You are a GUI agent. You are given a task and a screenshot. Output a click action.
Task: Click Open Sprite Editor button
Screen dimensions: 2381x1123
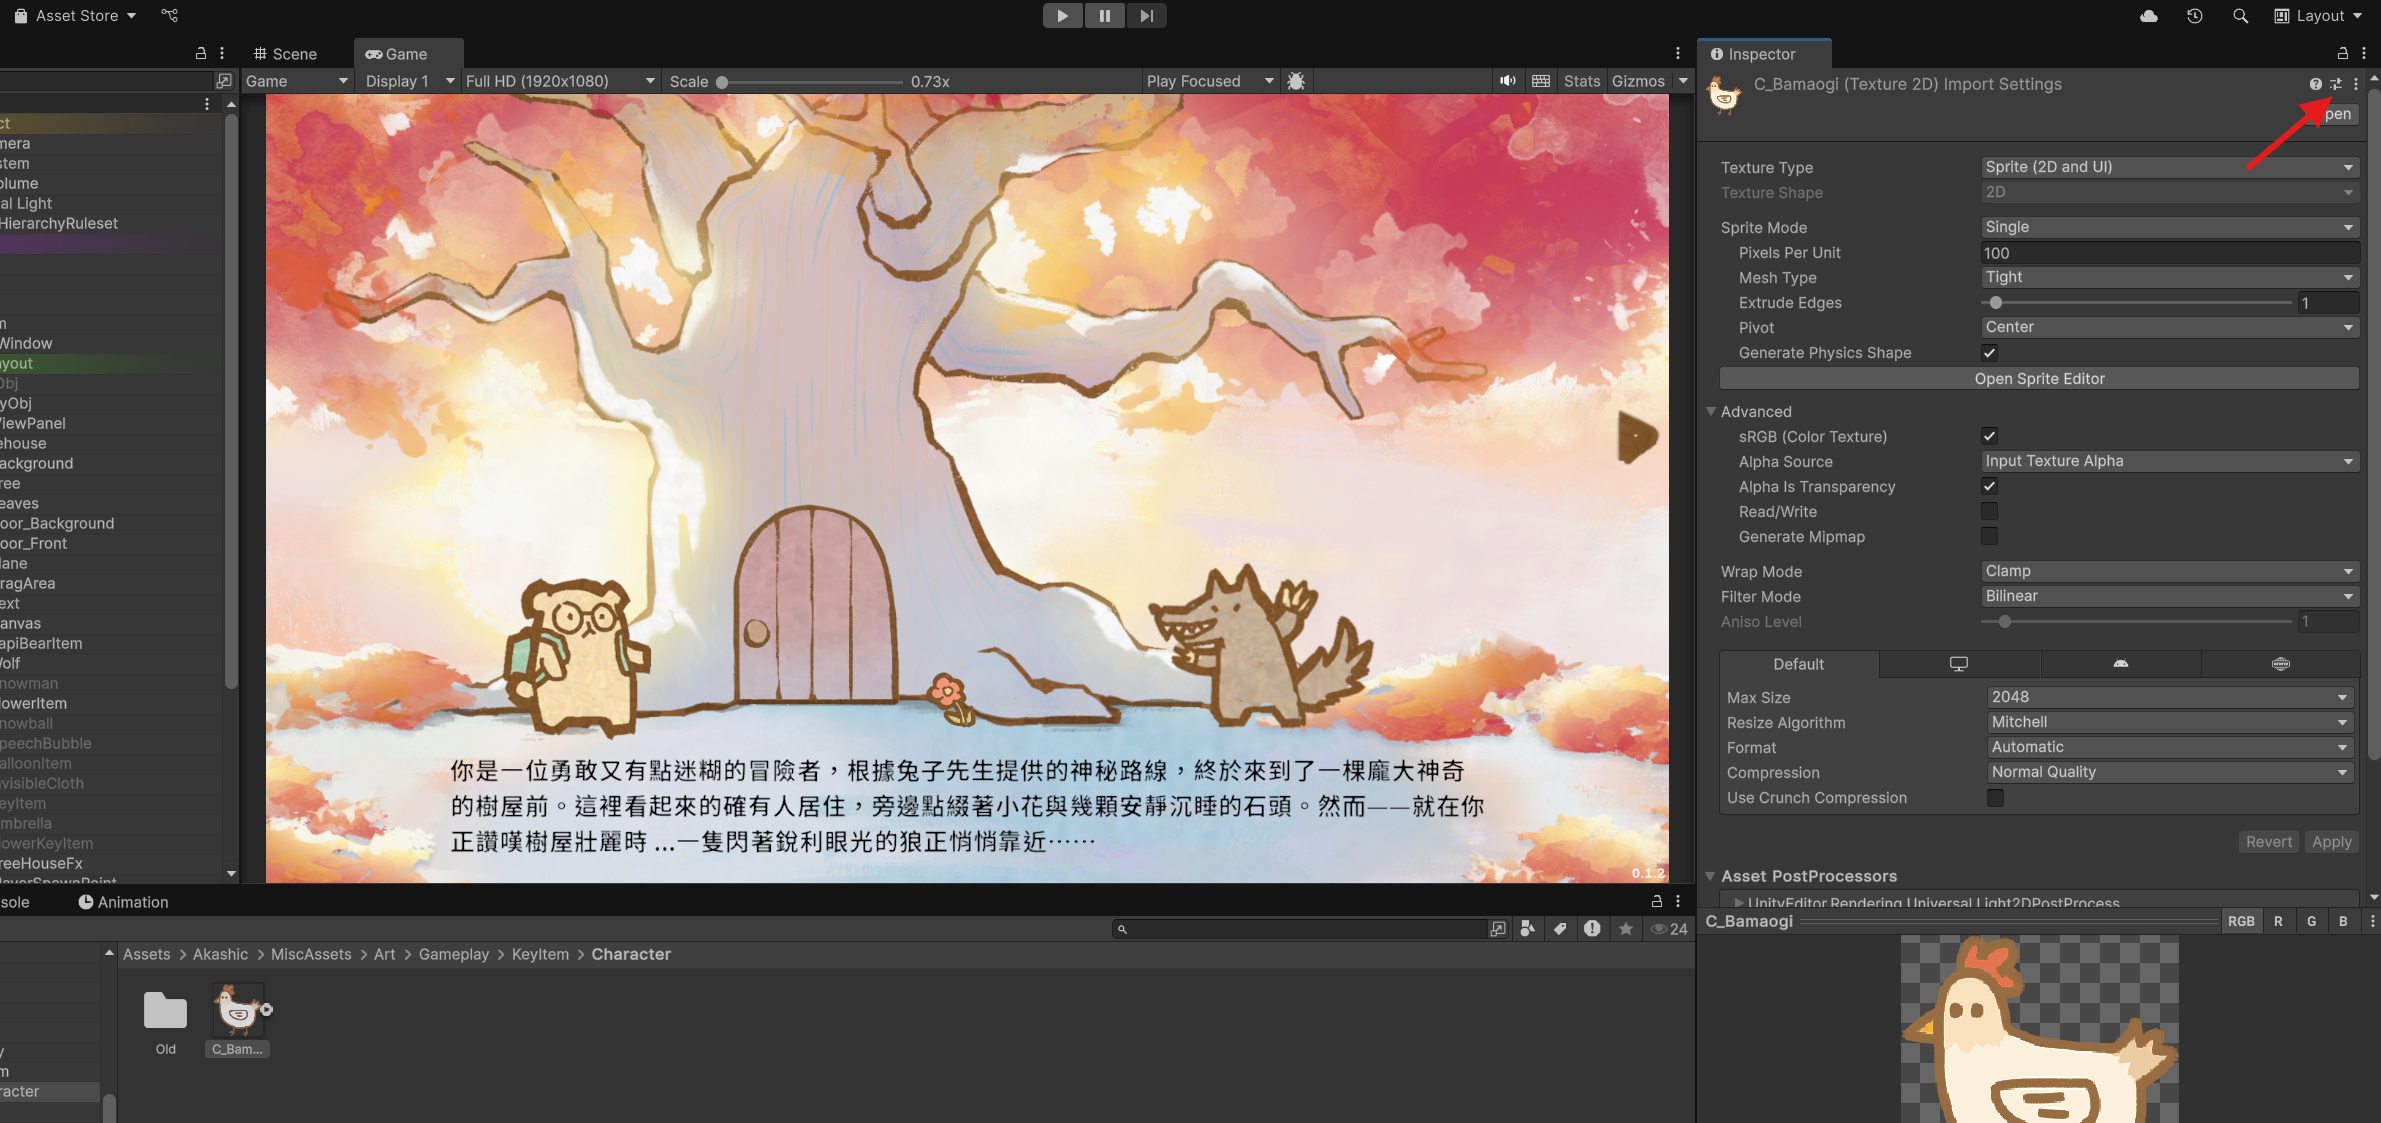pyautogui.click(x=2039, y=379)
